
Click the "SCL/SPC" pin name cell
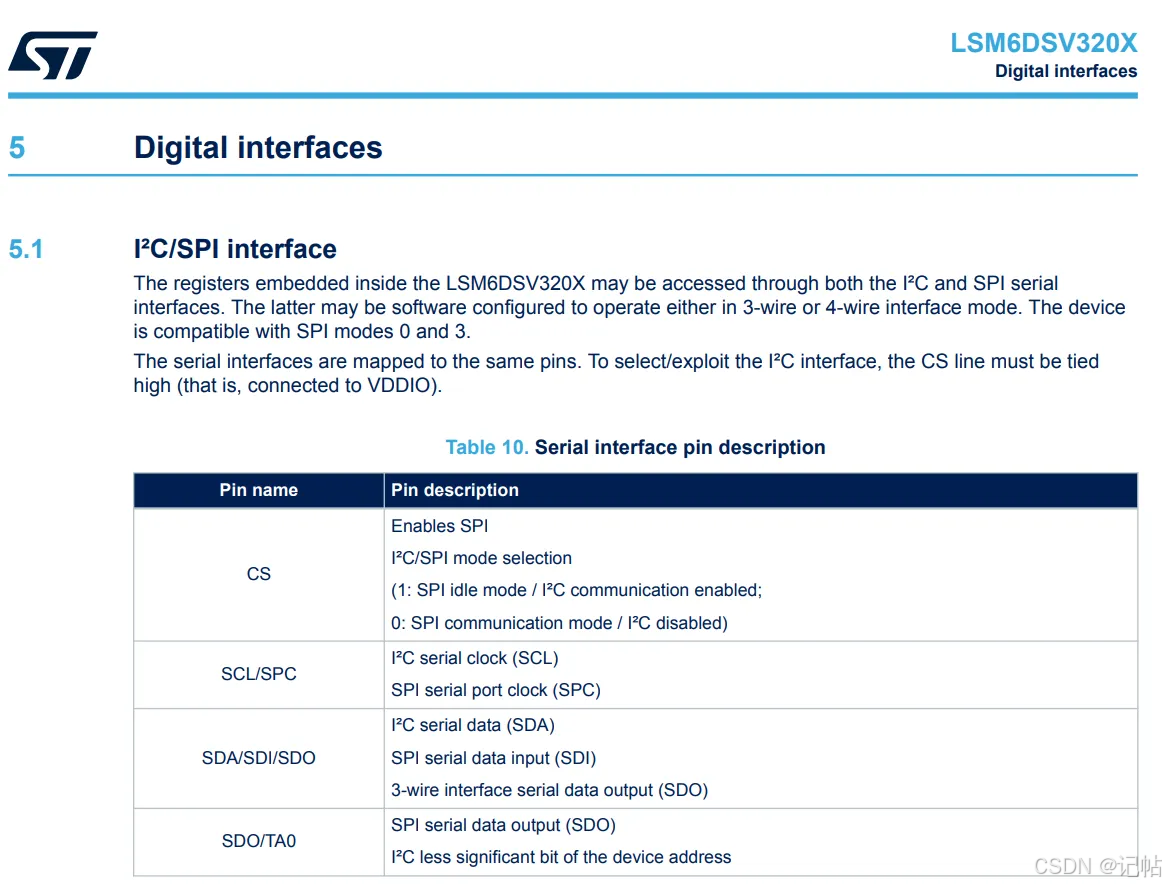click(259, 674)
